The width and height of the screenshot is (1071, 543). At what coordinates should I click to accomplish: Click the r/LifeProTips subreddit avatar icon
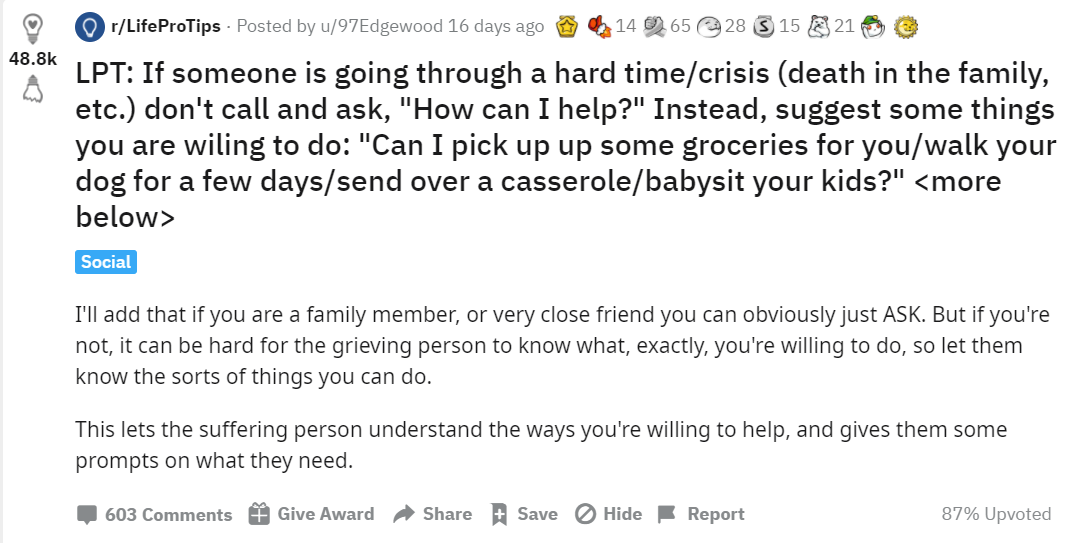(89, 27)
